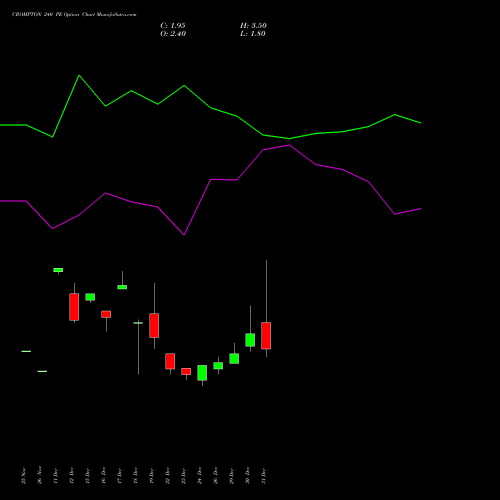Select the close value C: 1.95
The height and width of the screenshot is (500, 500).
click(x=173, y=26)
